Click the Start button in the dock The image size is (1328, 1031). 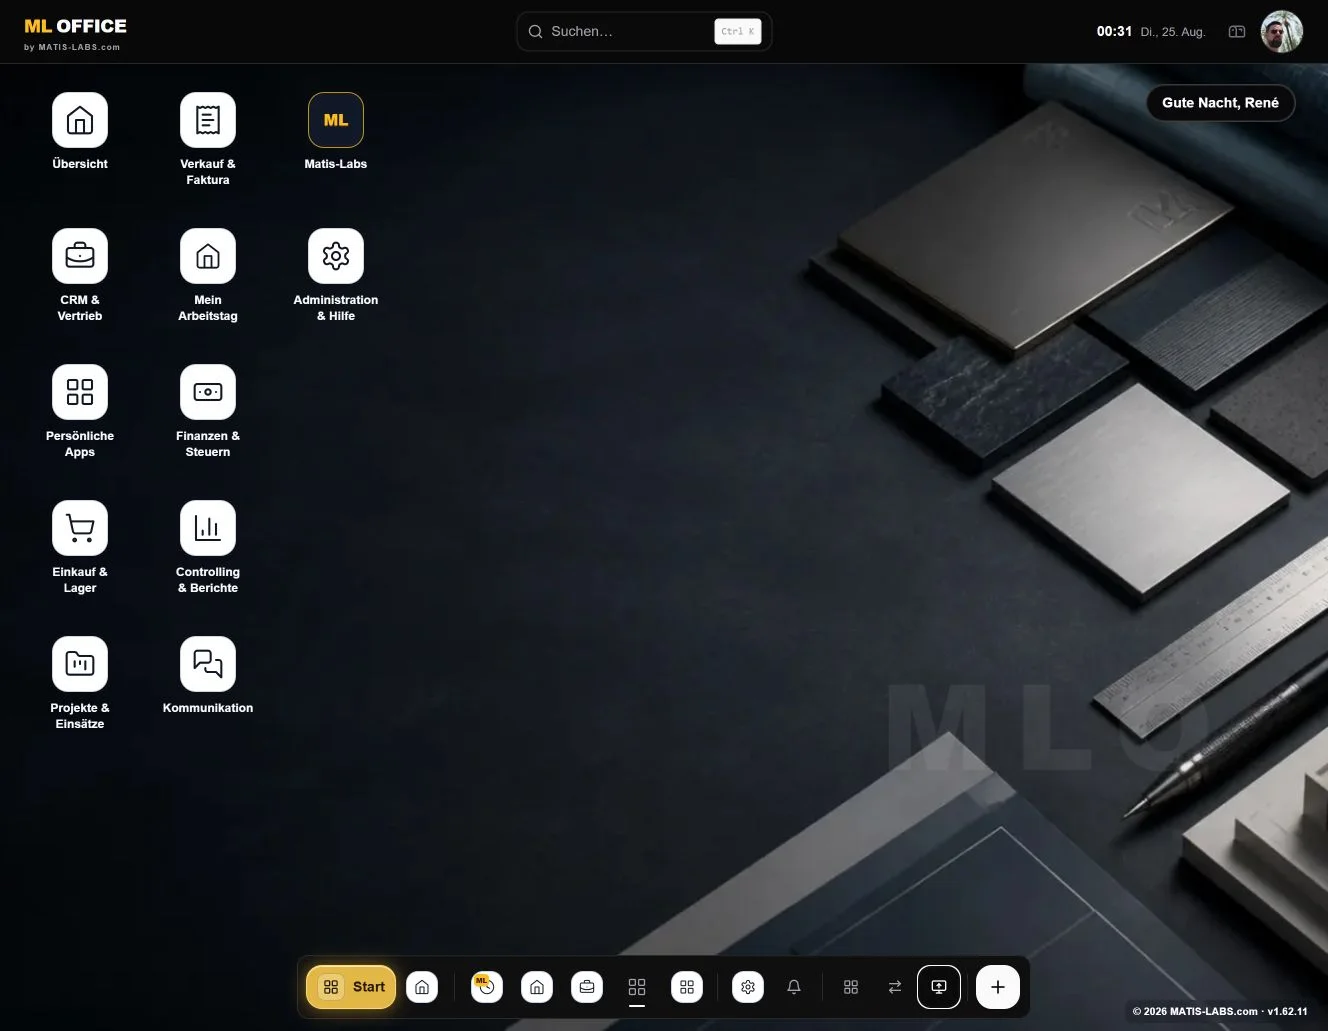(351, 987)
